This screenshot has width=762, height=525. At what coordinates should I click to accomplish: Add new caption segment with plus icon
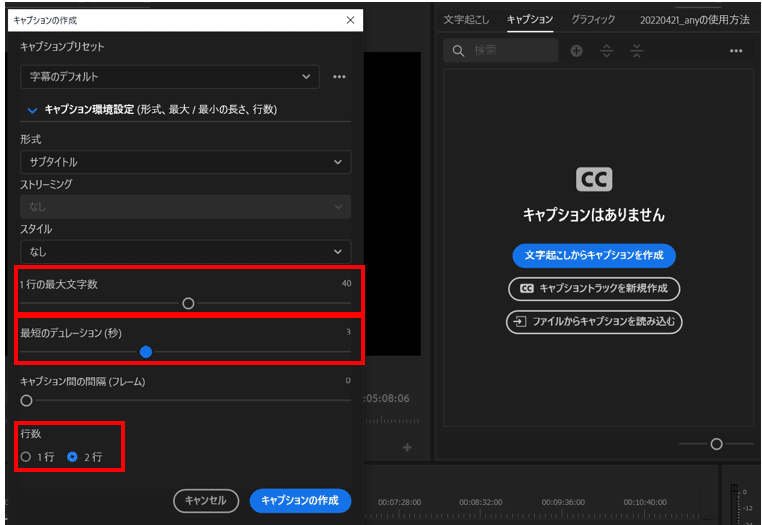point(576,51)
